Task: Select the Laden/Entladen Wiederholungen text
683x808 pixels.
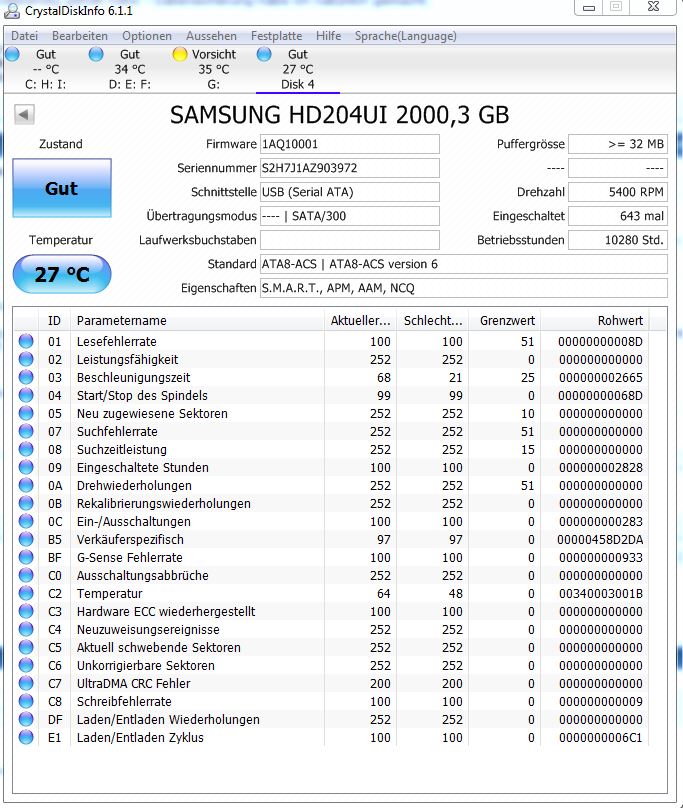Action: click(x=168, y=720)
